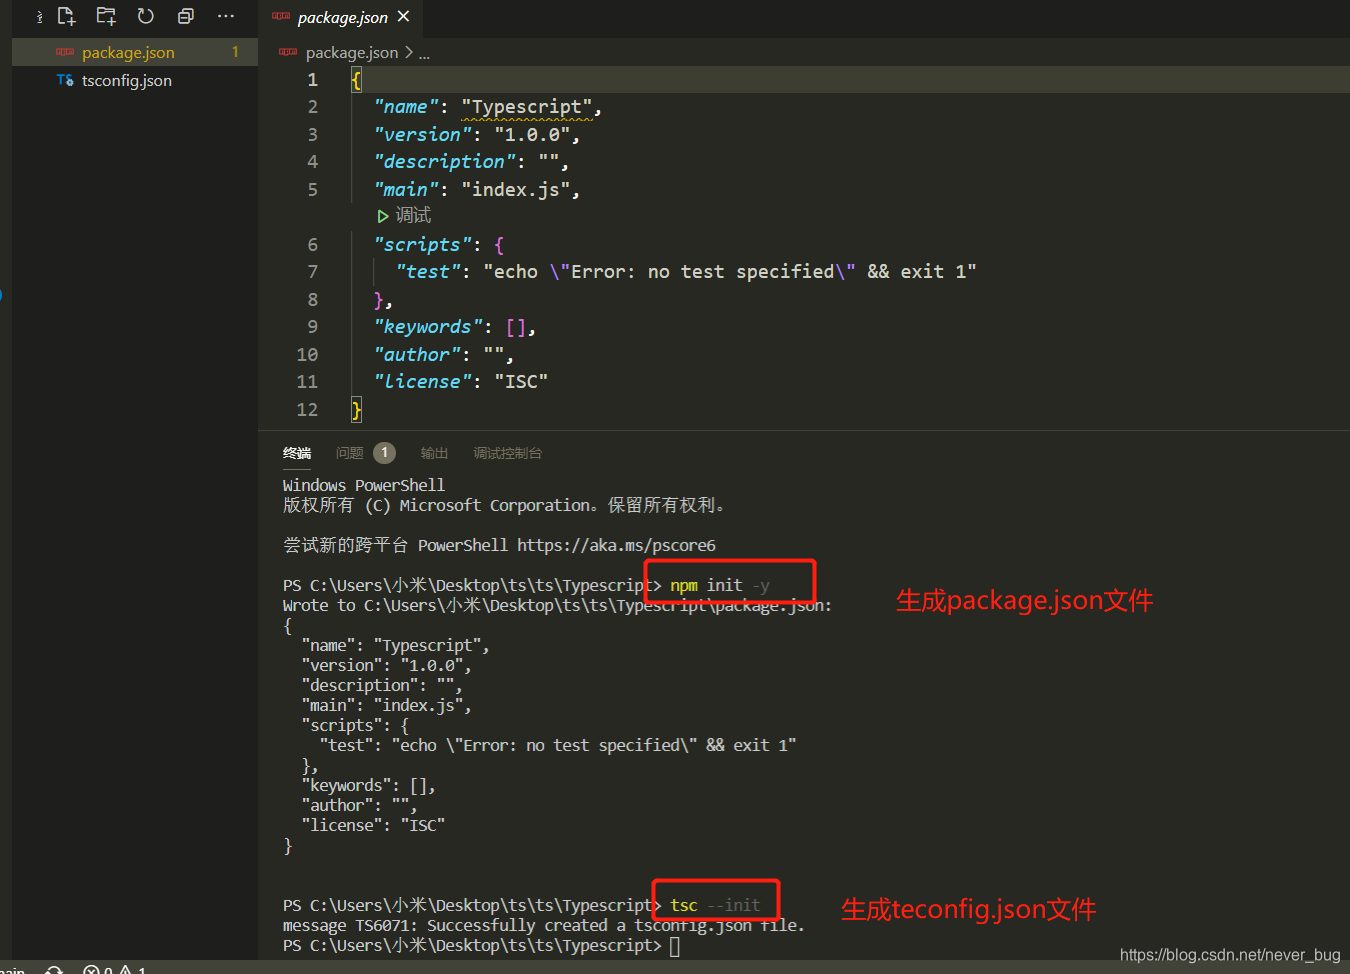The width and height of the screenshot is (1350, 974).
Task: Refresh the explorer file list
Action: tap(146, 16)
